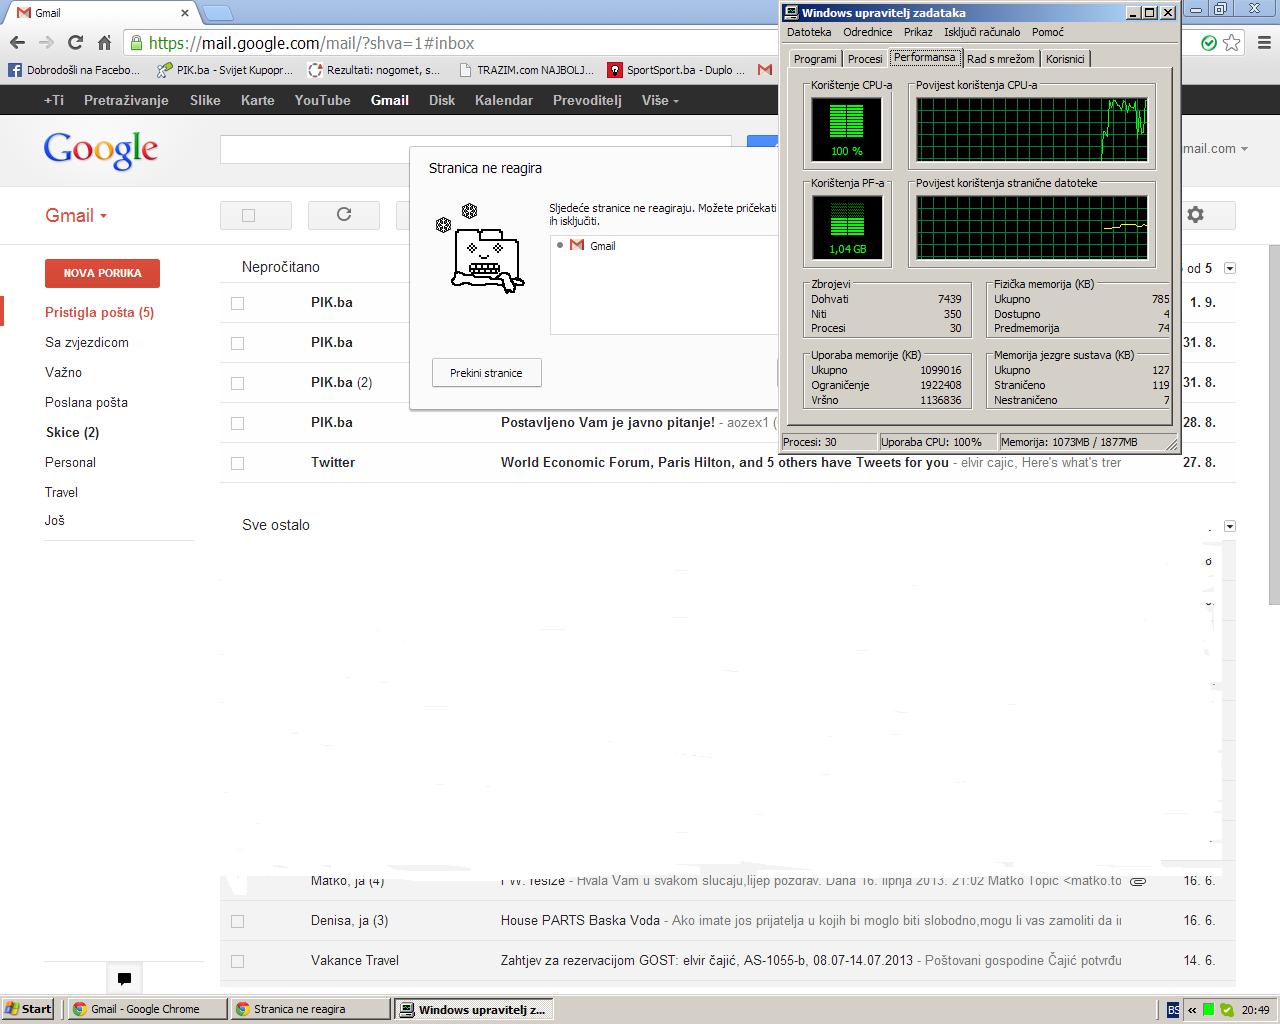Click the Chrome address bar URL
This screenshot has height=1024, width=1280.
click(311, 43)
